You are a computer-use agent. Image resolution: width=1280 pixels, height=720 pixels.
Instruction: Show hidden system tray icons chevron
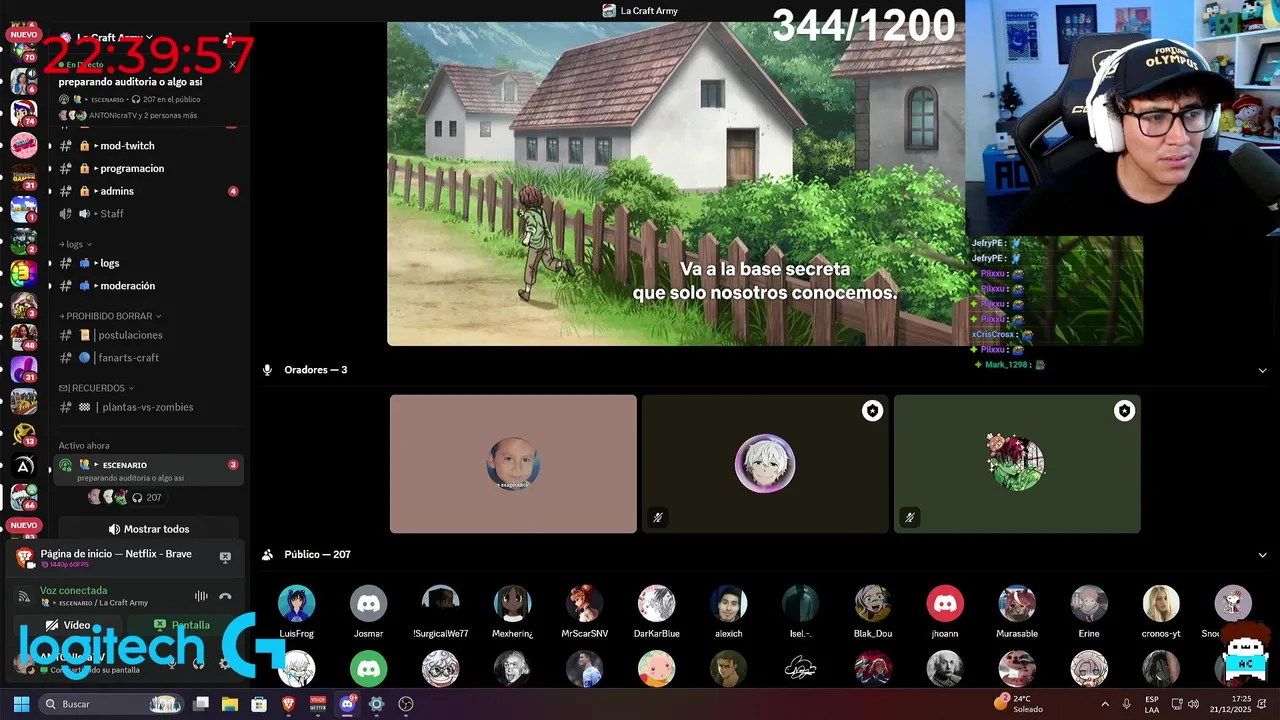coord(1105,704)
